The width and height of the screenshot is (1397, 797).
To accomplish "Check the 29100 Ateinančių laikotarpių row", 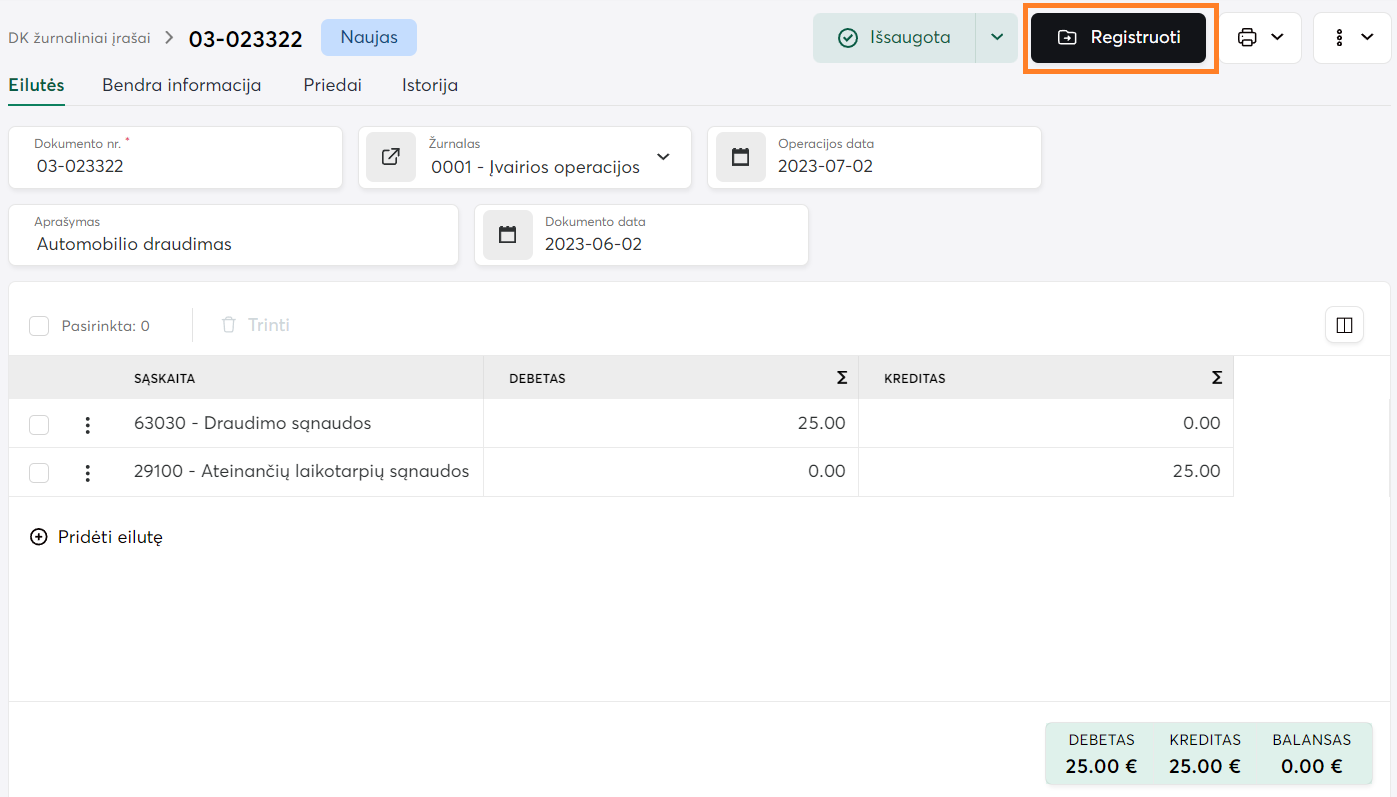I will coord(39,472).
